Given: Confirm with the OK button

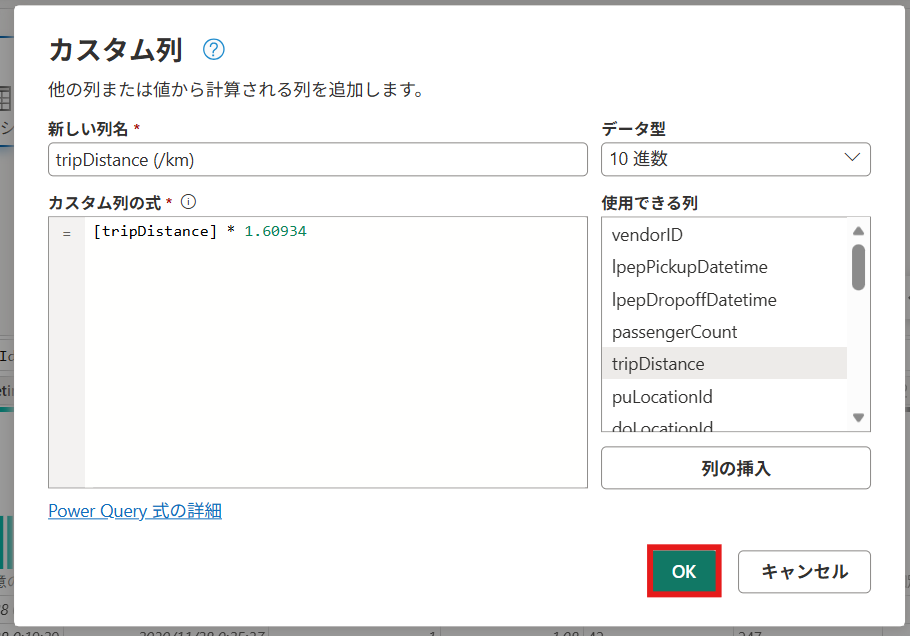Looking at the screenshot, I should [684, 572].
